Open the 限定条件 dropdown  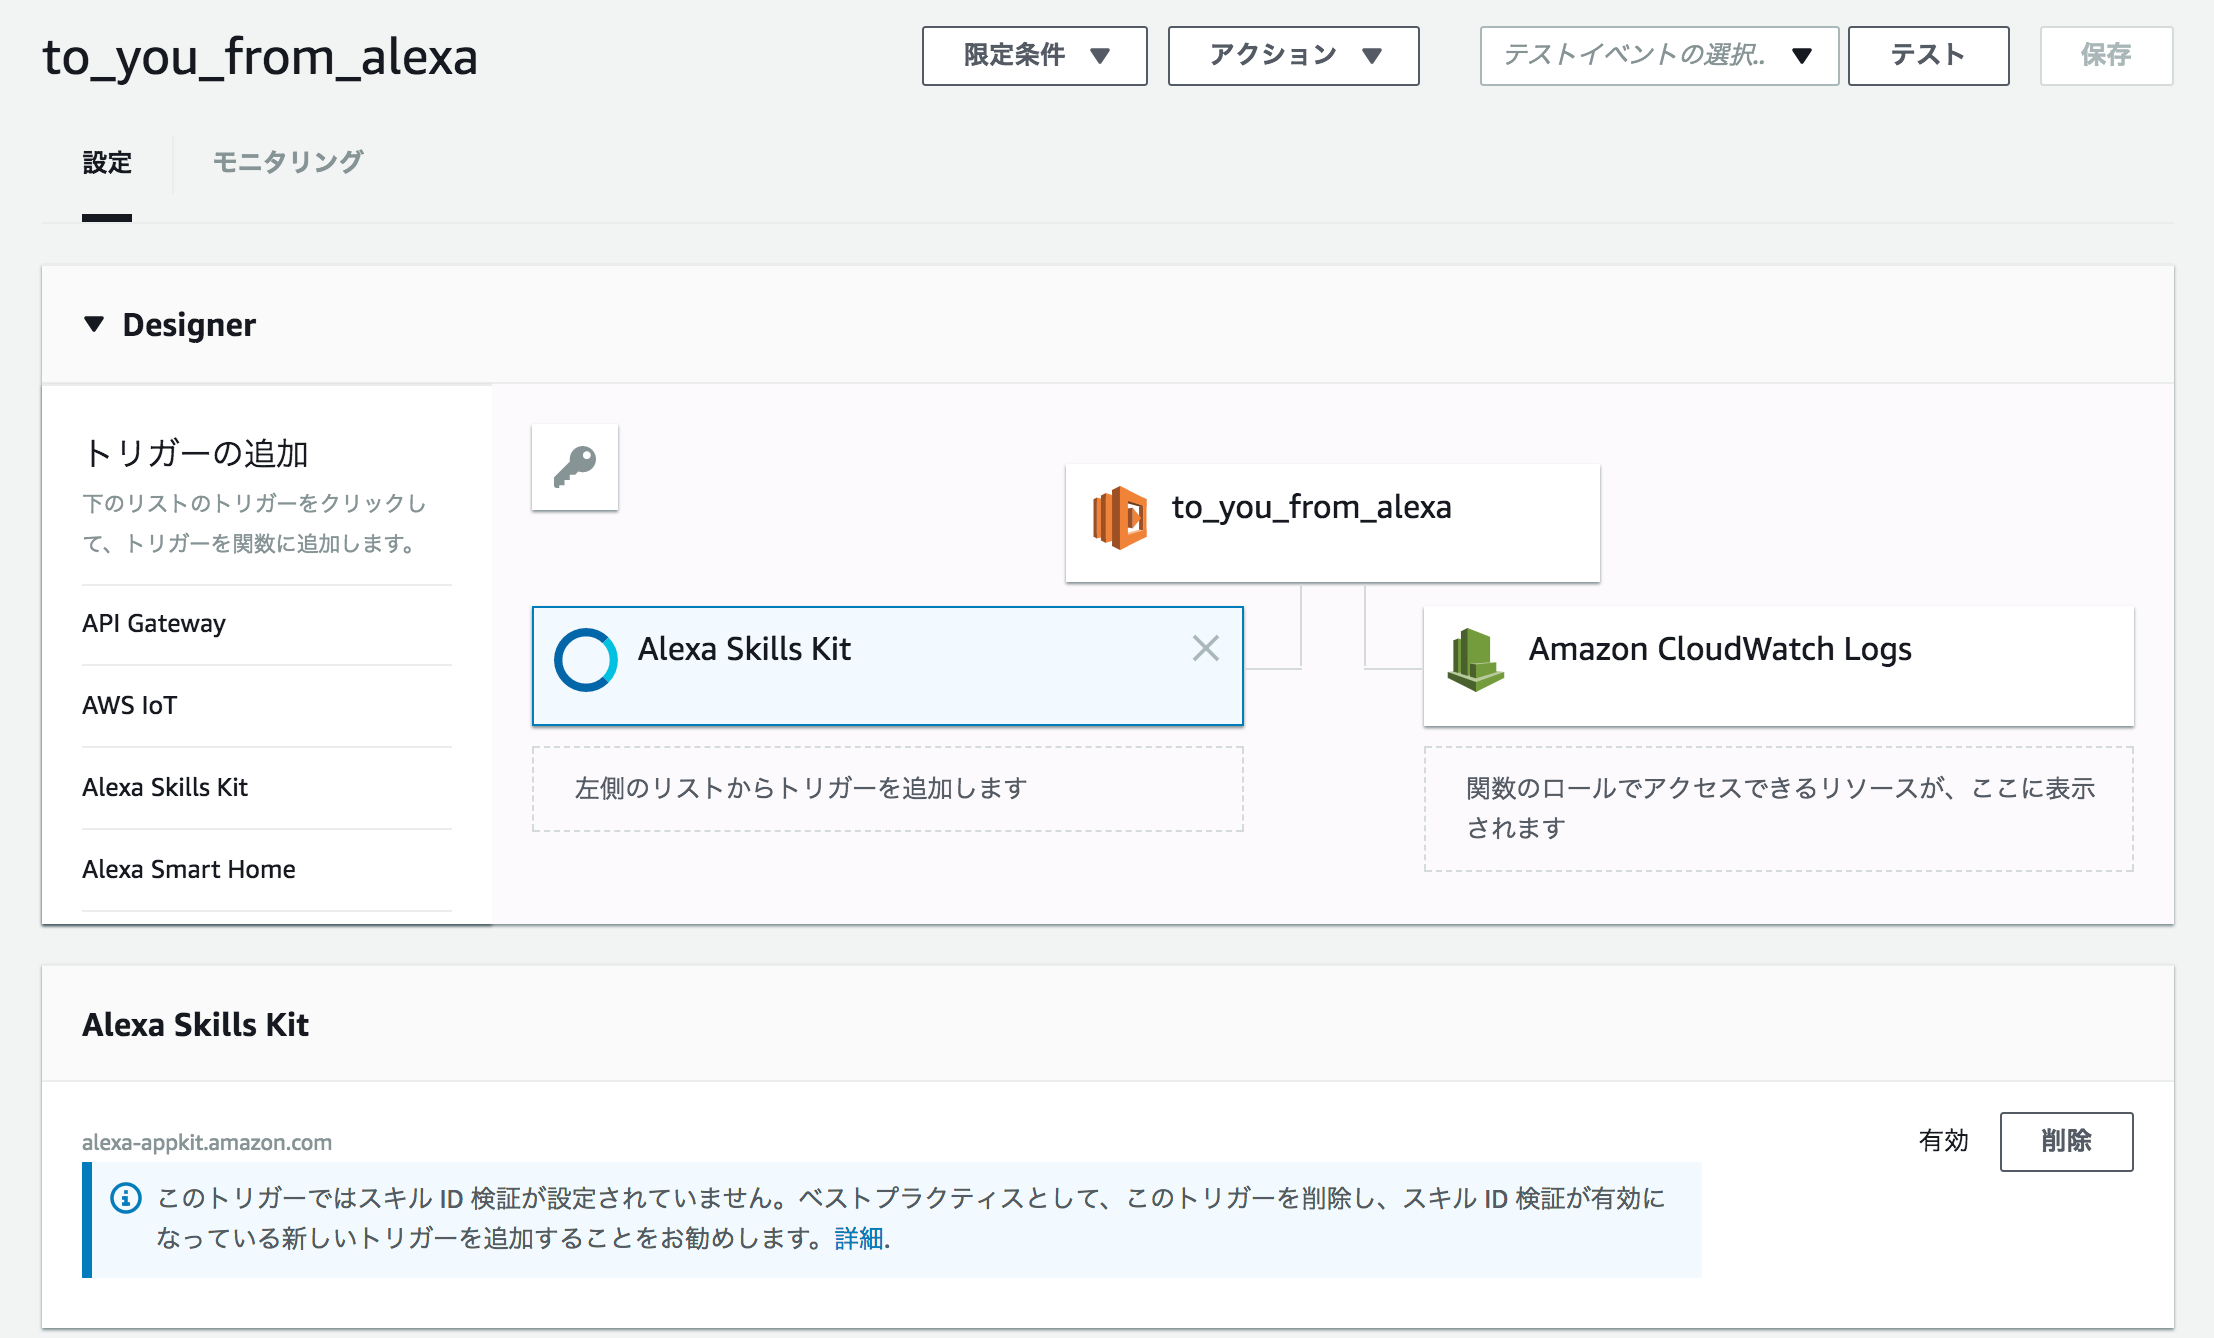click(x=1034, y=56)
